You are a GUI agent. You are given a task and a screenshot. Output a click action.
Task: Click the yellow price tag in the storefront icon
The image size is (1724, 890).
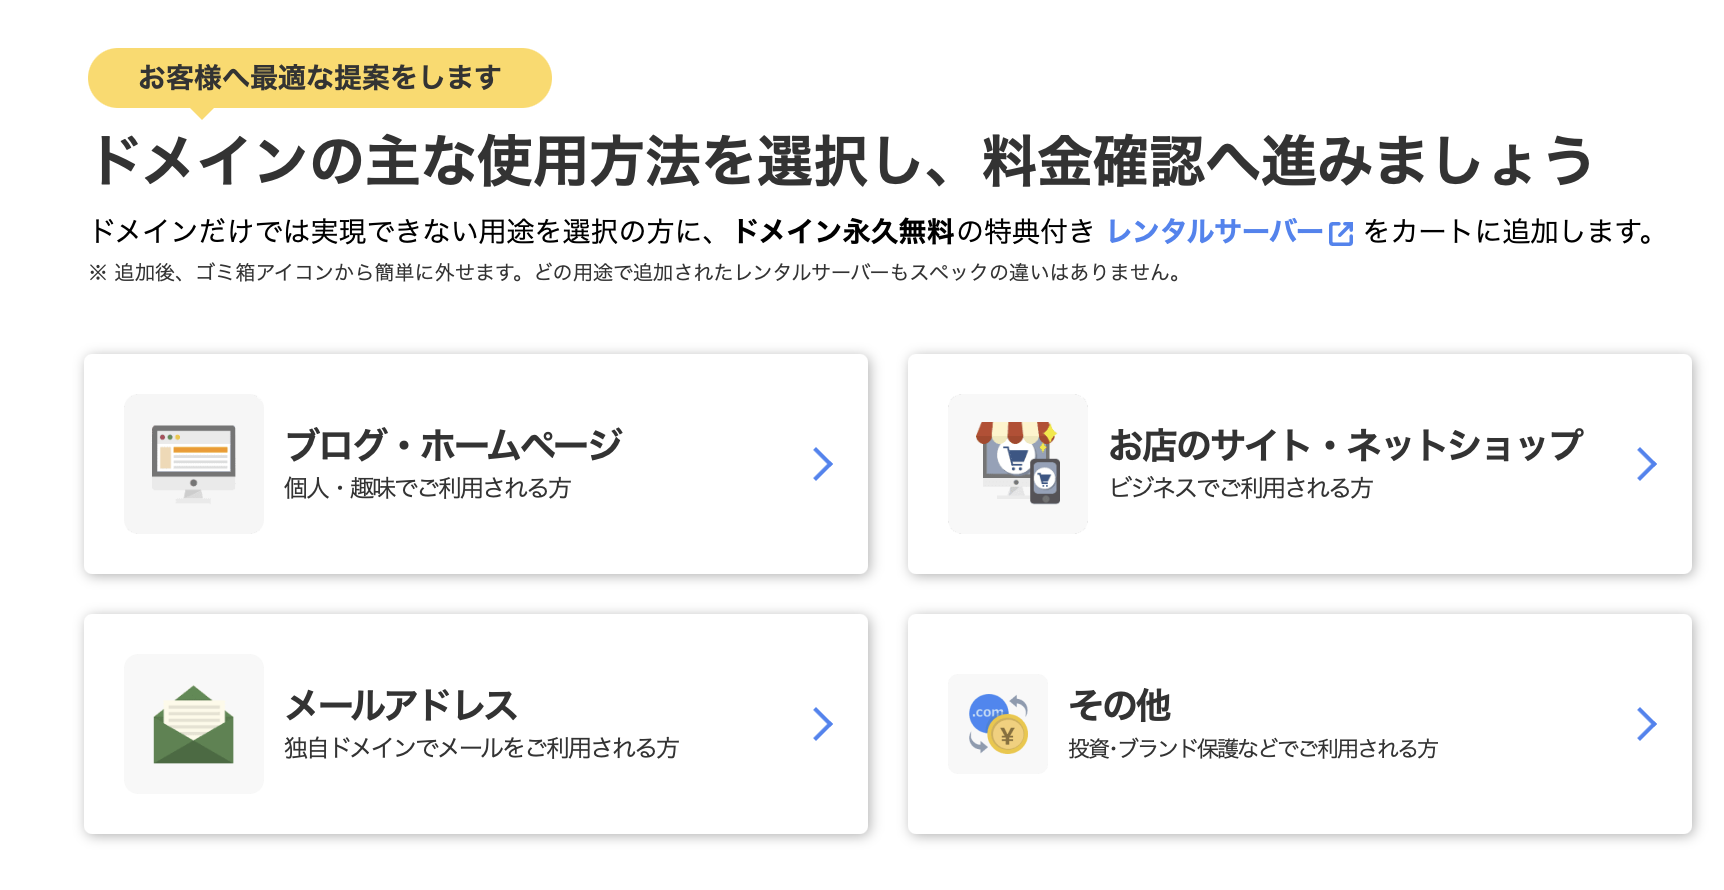tap(1052, 432)
